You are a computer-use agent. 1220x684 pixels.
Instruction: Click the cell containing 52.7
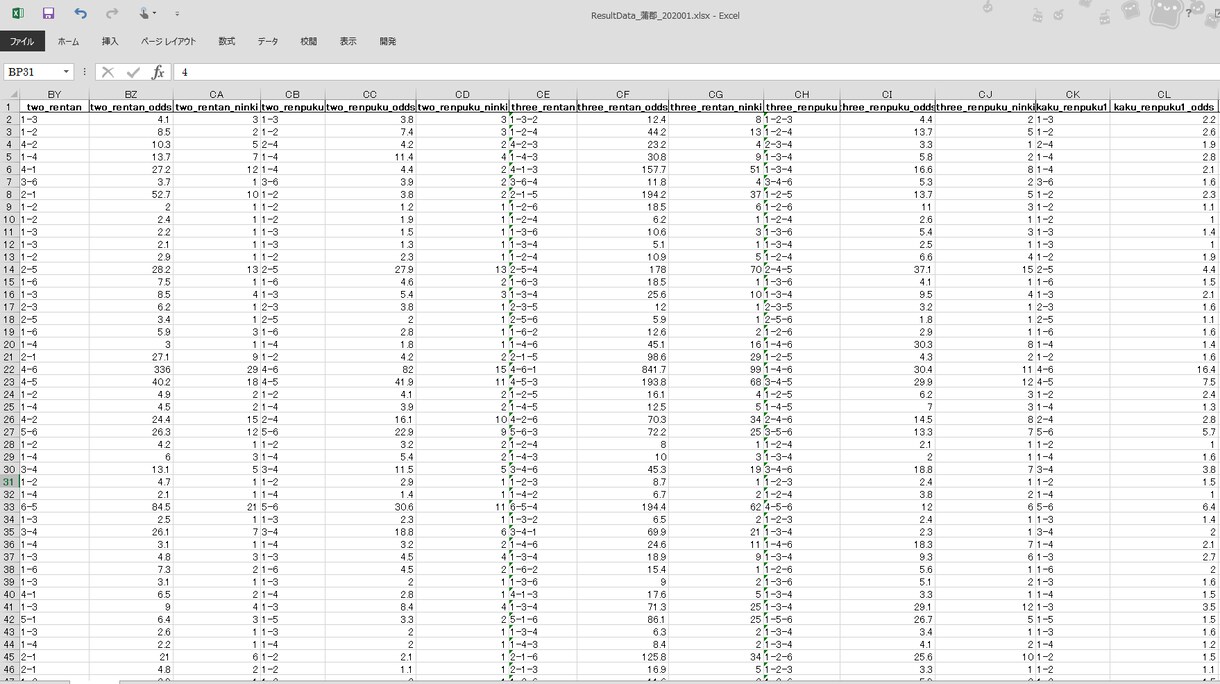pyautogui.click(x=131, y=194)
